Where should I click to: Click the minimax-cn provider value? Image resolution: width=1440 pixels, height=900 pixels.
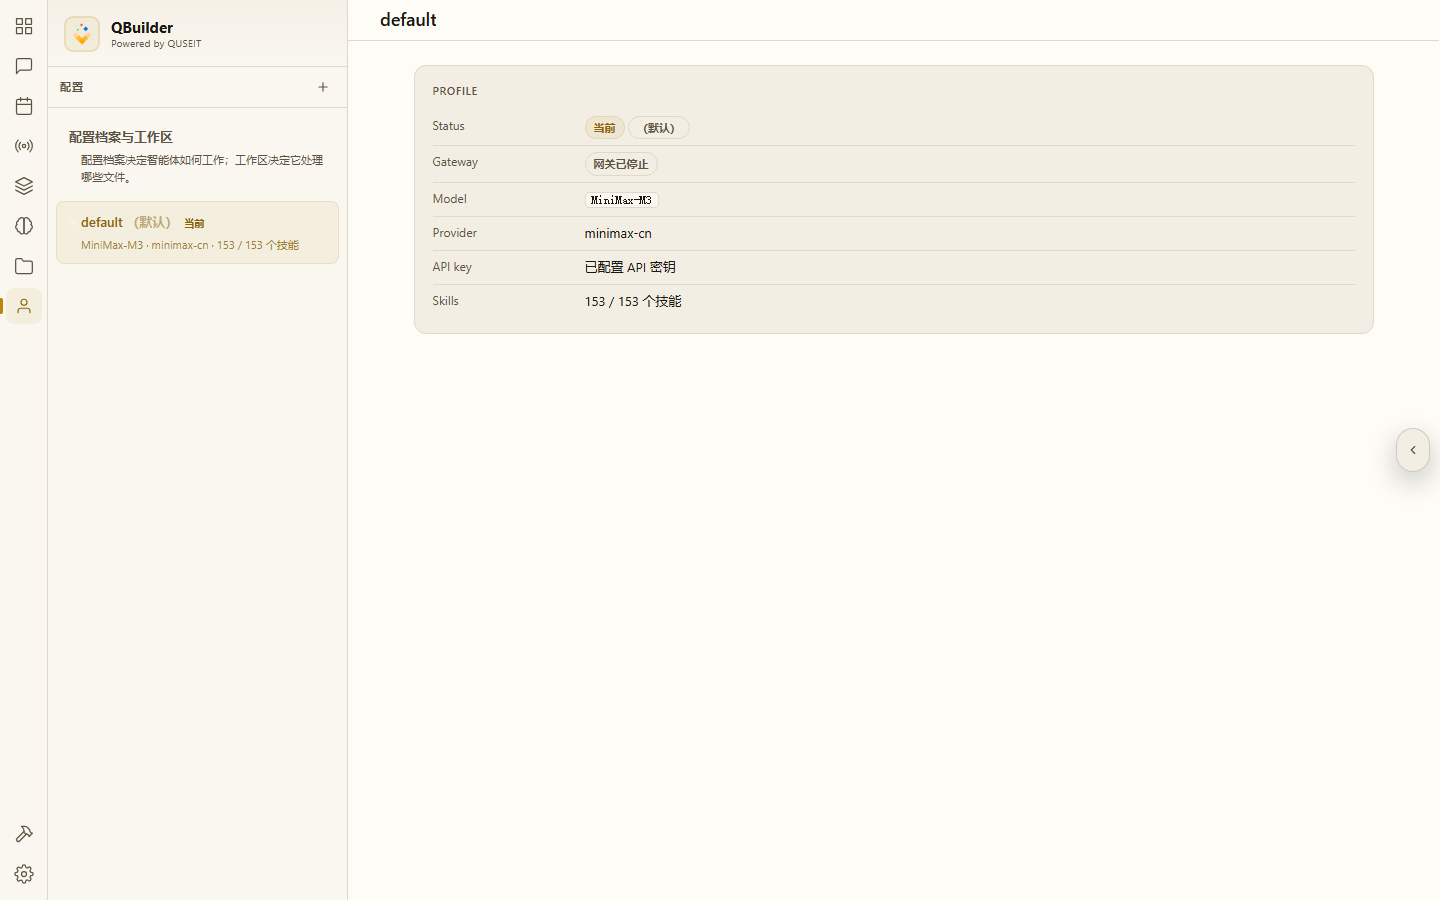point(618,233)
